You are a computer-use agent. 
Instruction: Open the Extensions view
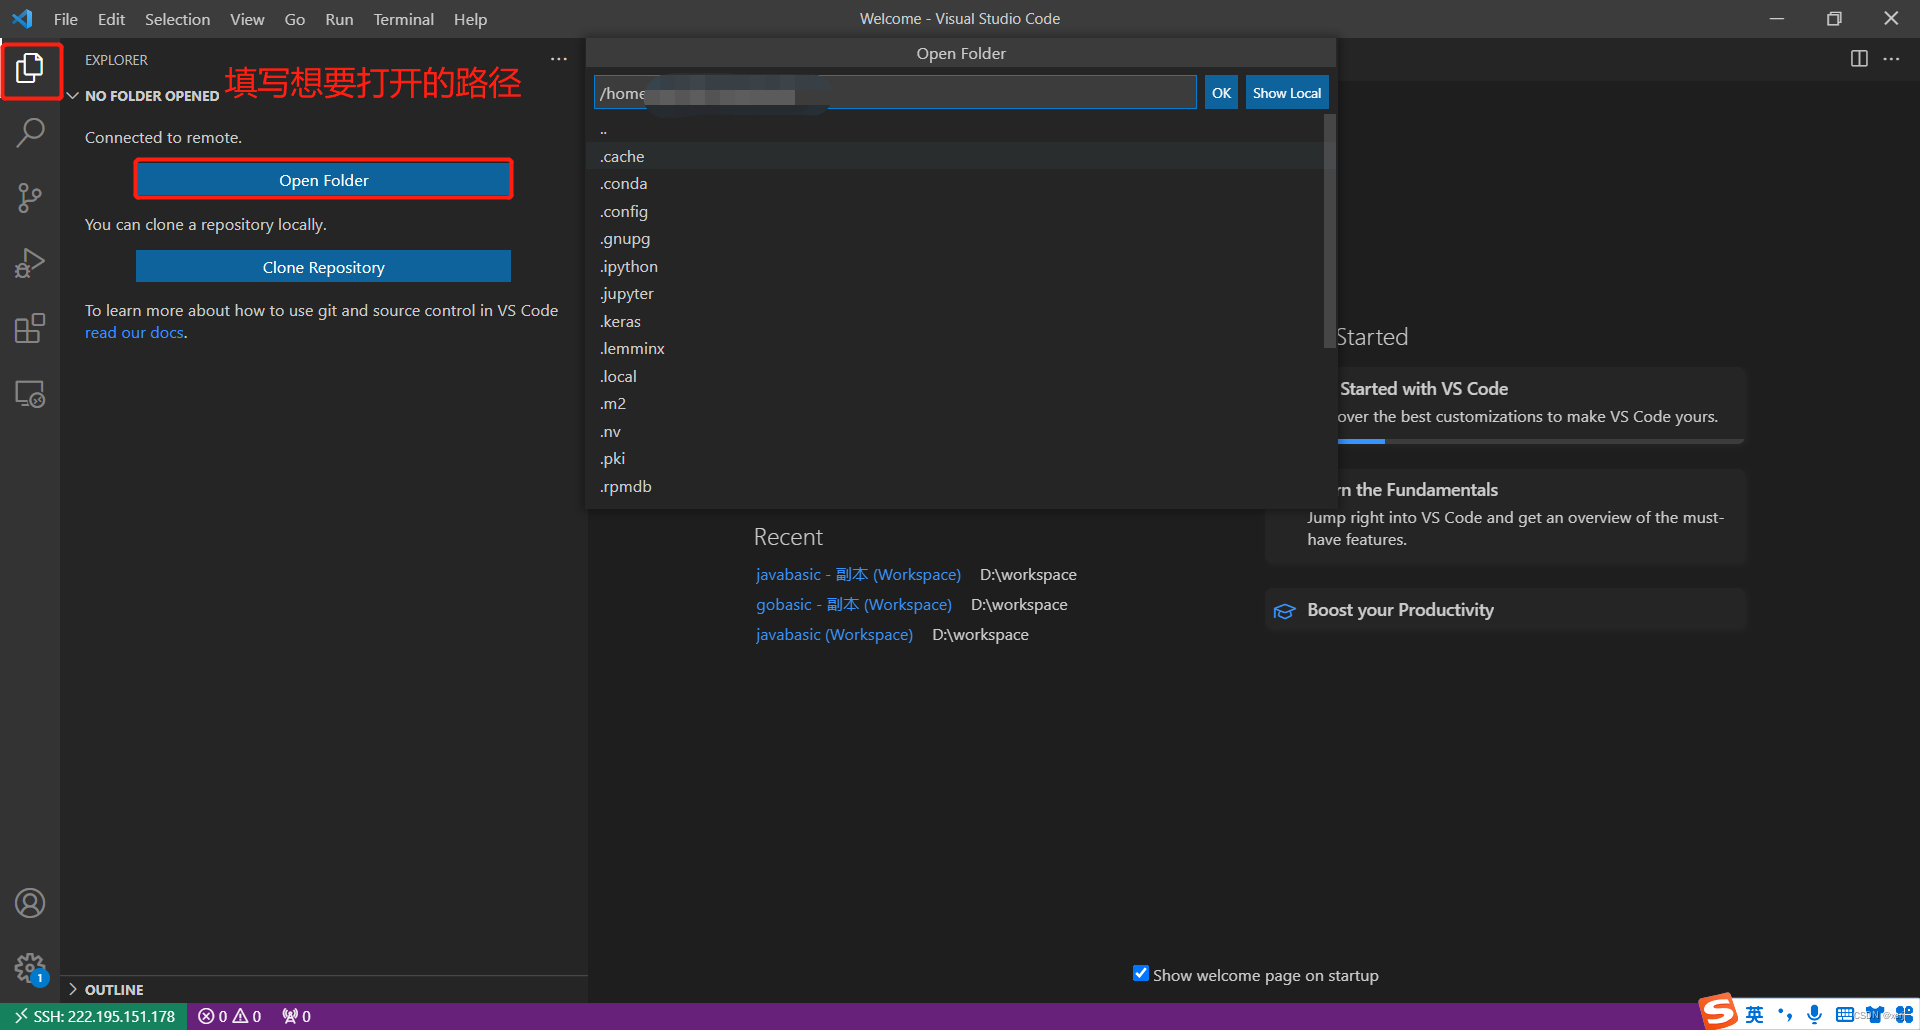click(x=31, y=328)
